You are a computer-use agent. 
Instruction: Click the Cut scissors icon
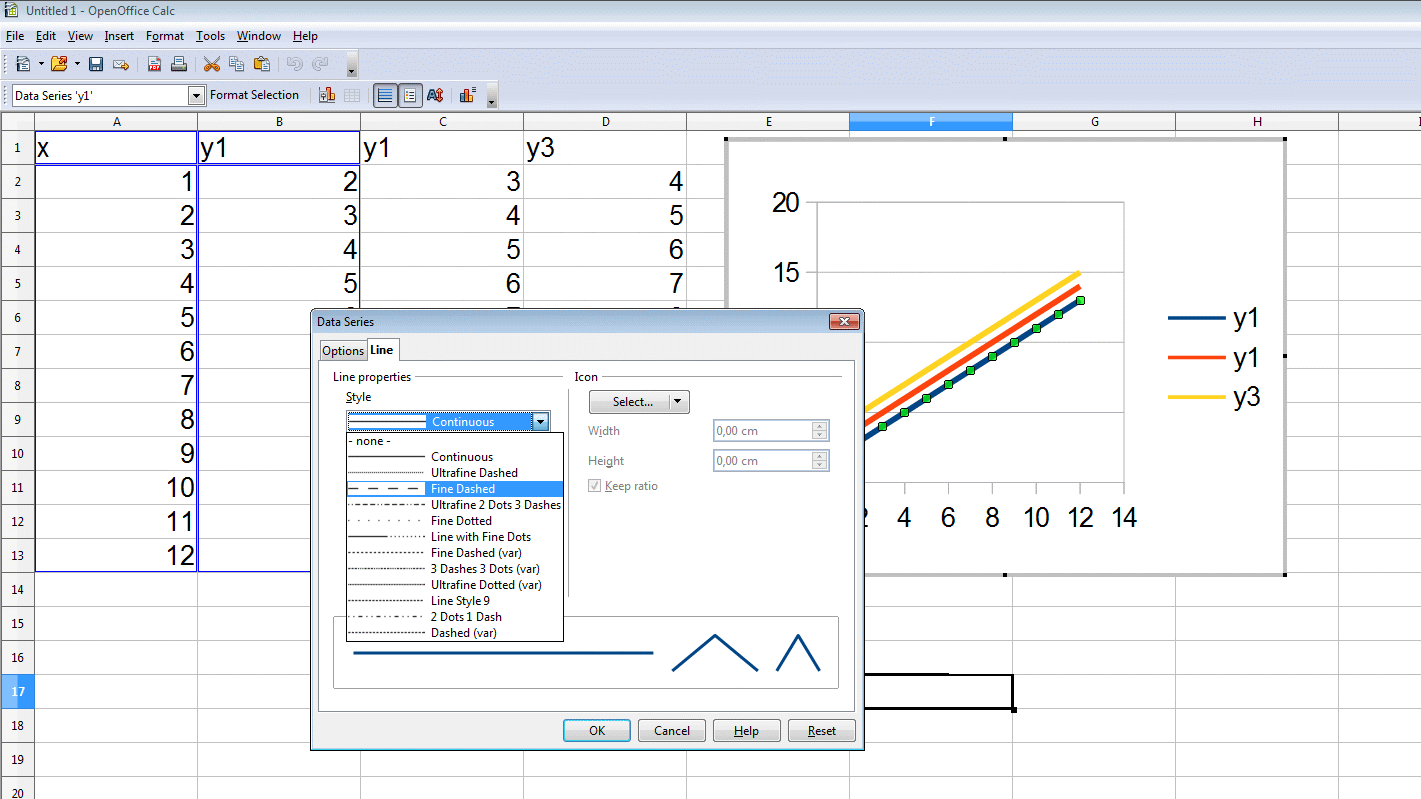coord(211,64)
